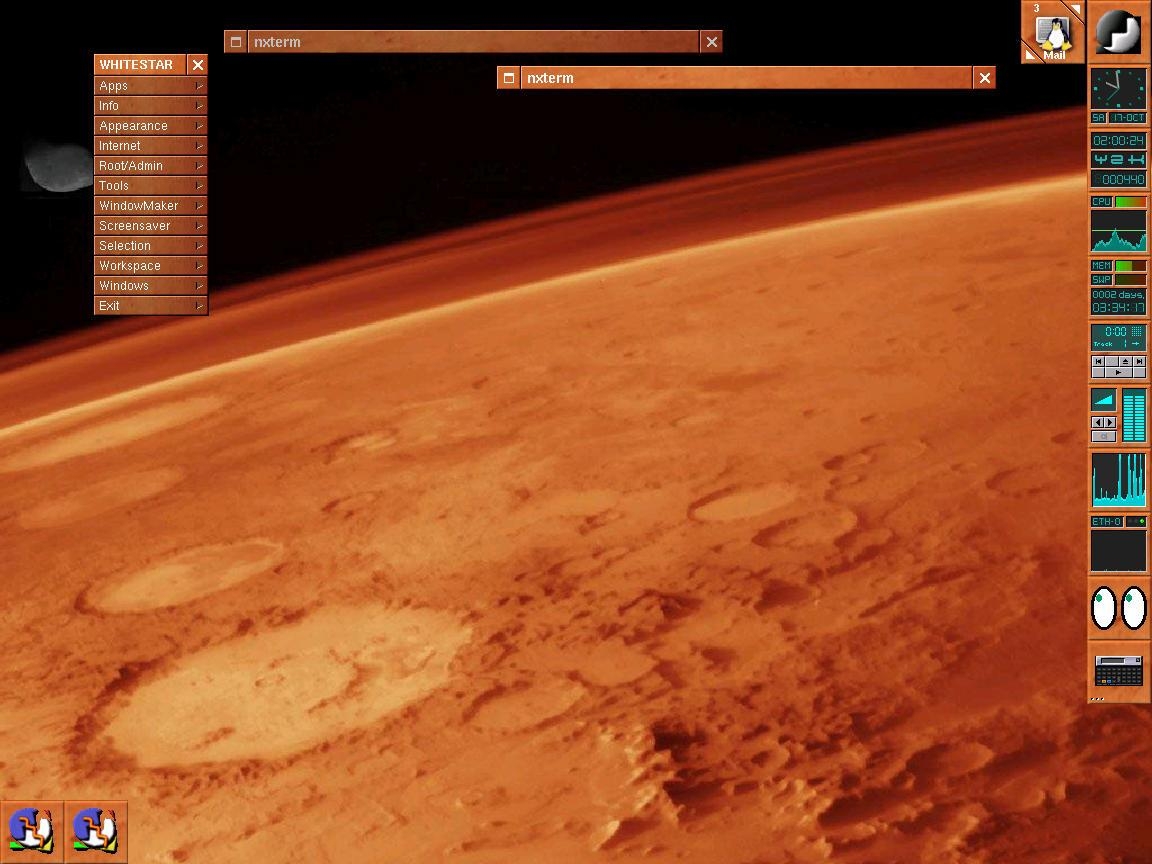Select Exit from the WHITESTAR menu

click(x=150, y=306)
